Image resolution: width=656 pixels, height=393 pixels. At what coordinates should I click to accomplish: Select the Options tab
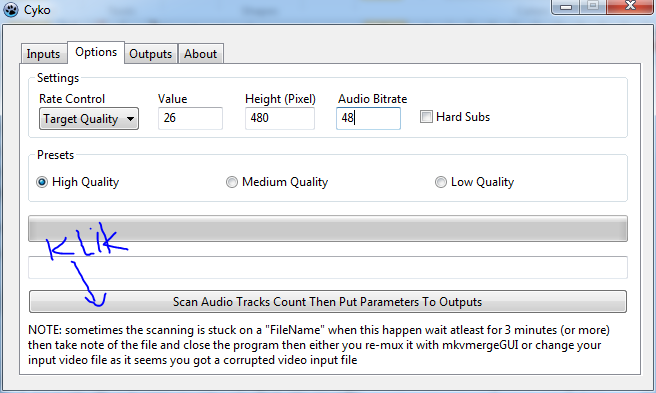pyautogui.click(x=96, y=52)
